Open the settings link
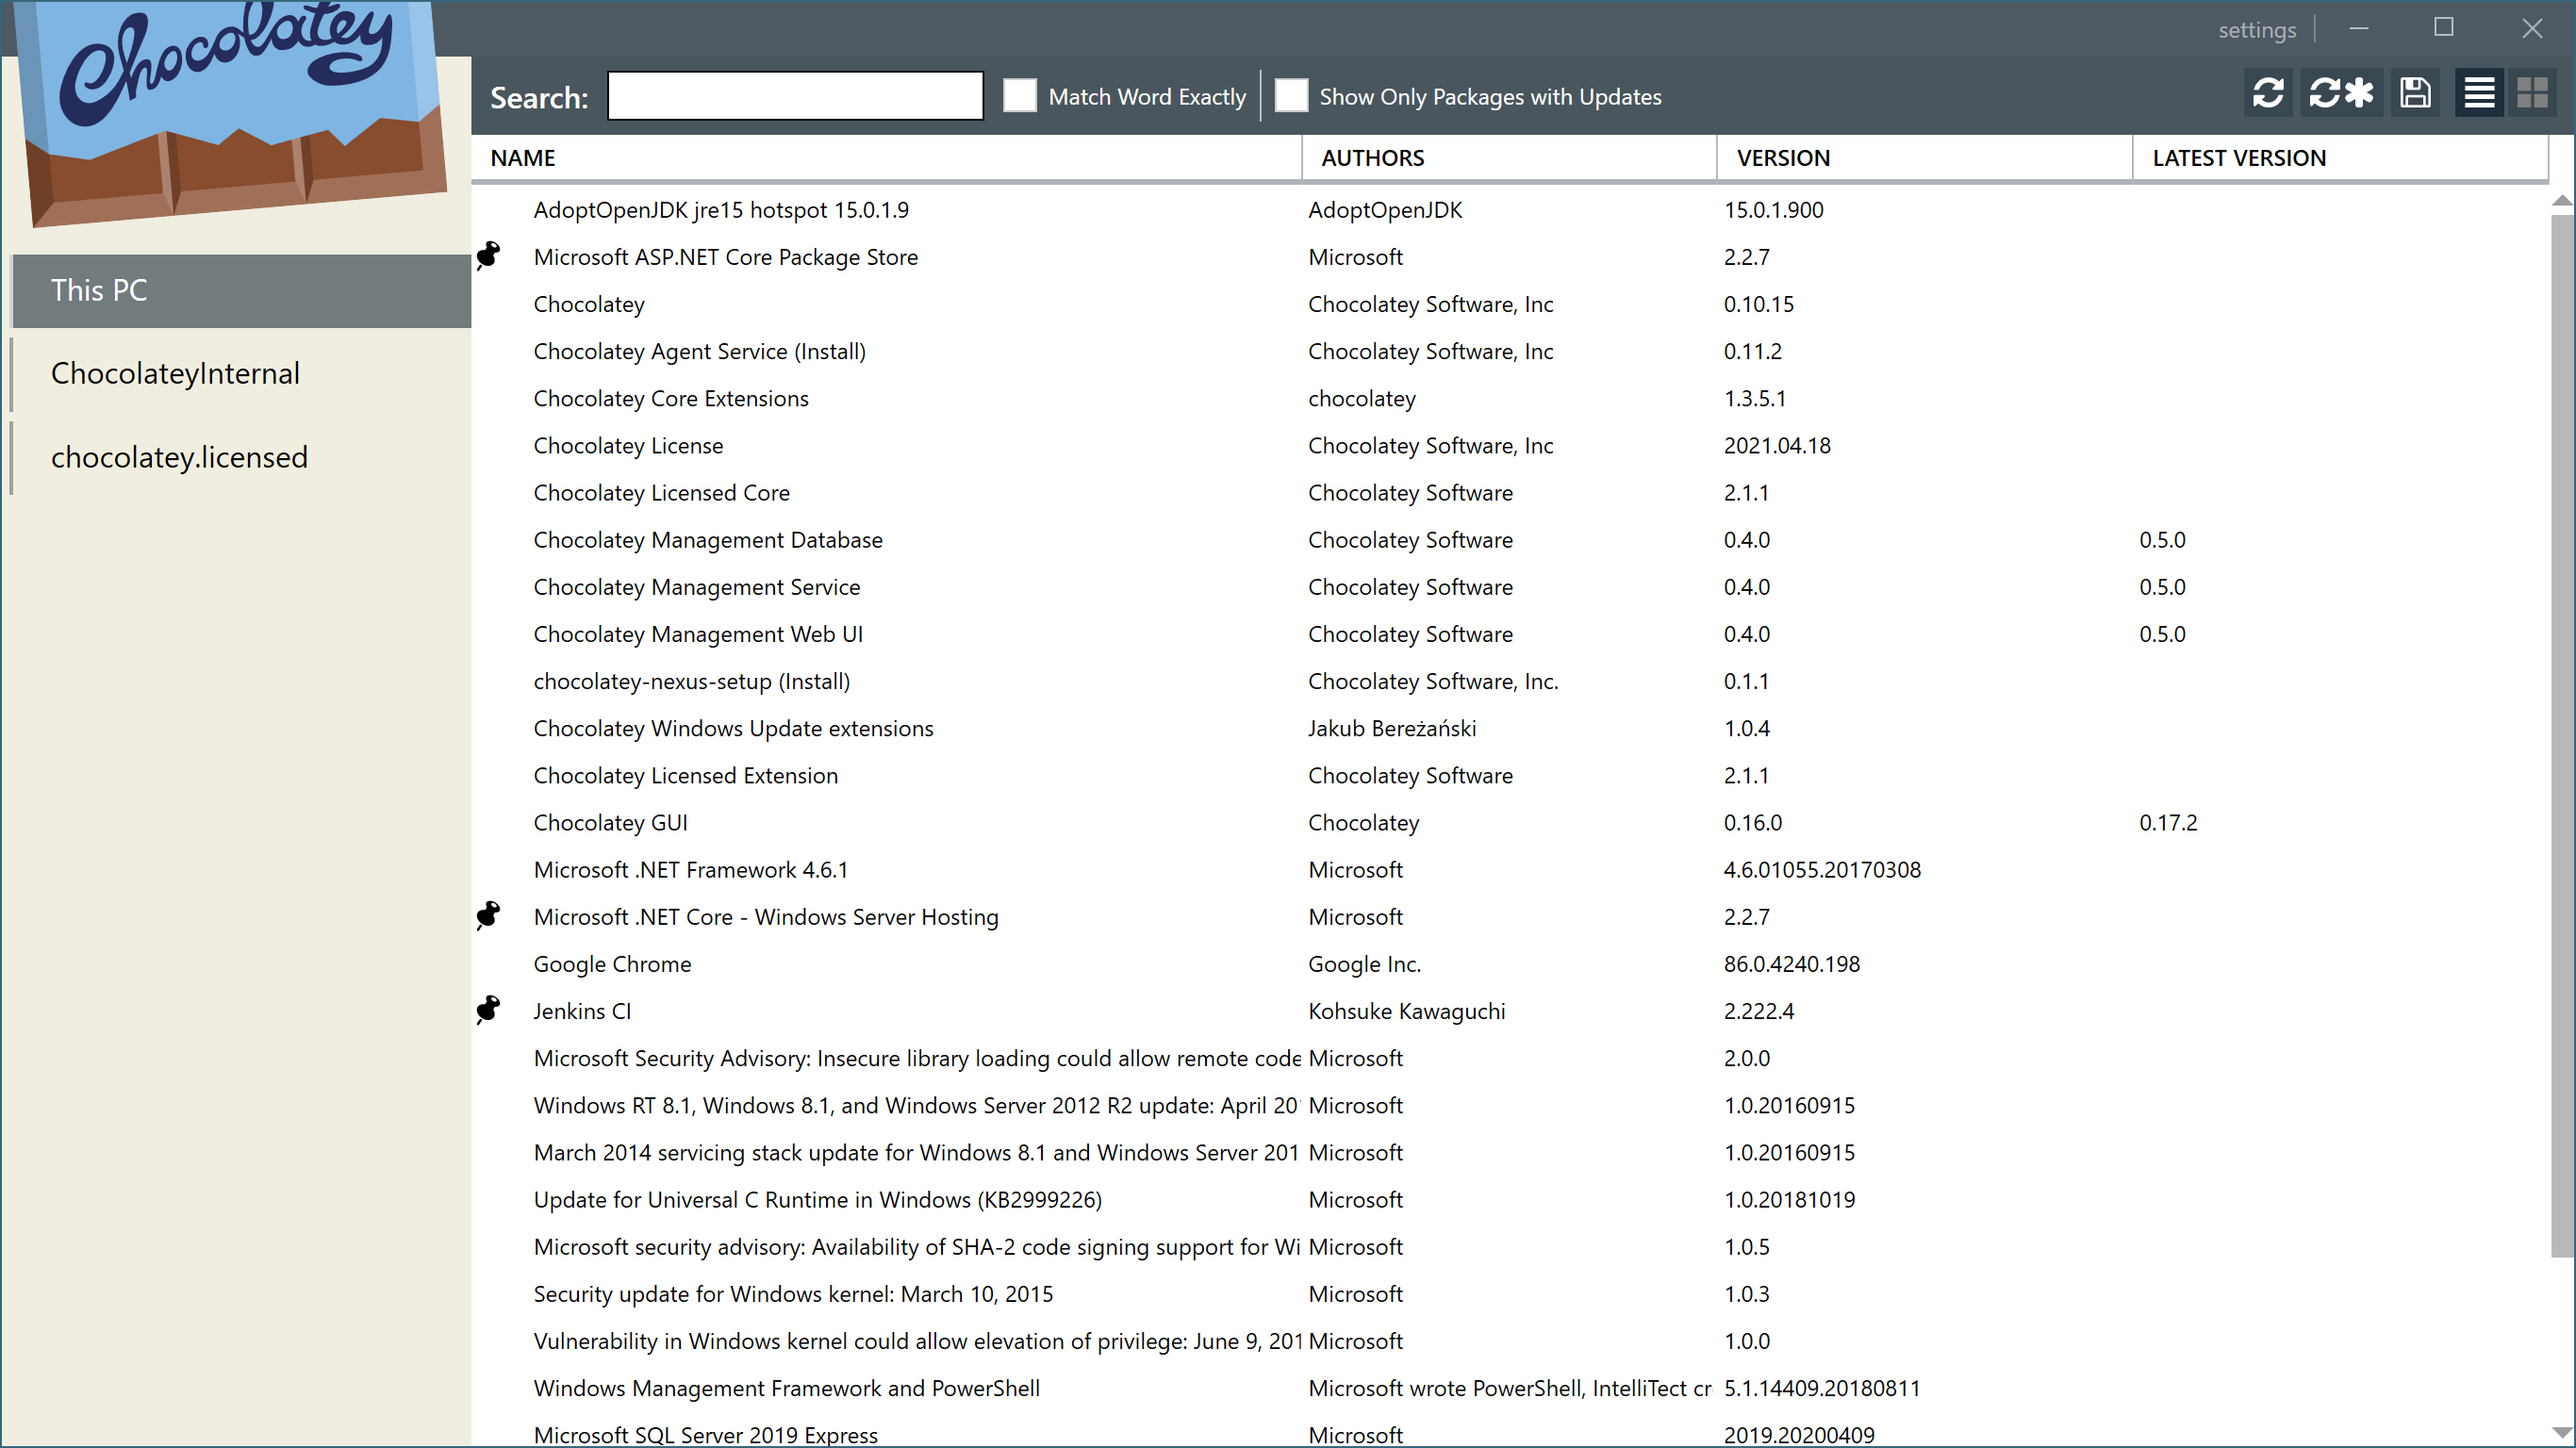This screenshot has height=1448, width=2576. (2257, 30)
